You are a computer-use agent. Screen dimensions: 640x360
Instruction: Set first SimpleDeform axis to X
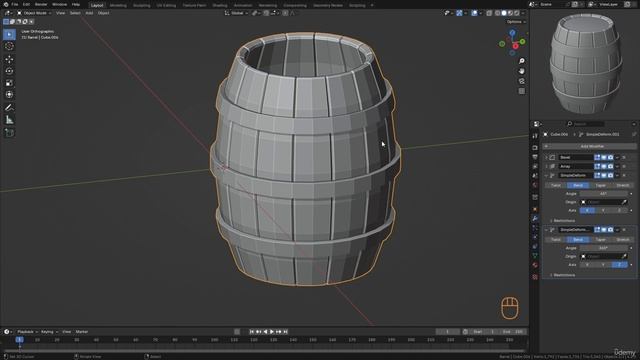click(x=587, y=211)
